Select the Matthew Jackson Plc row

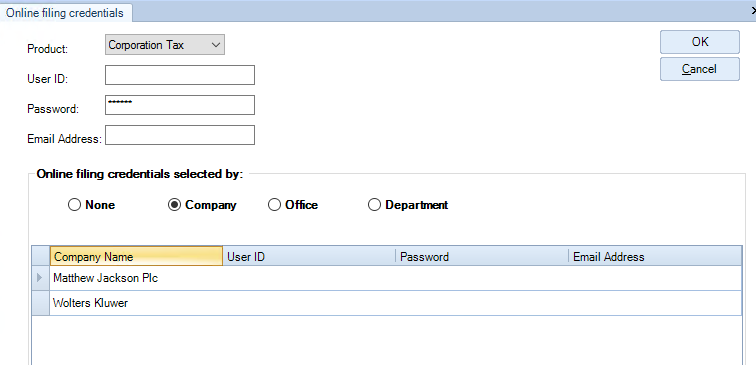[x=387, y=278]
